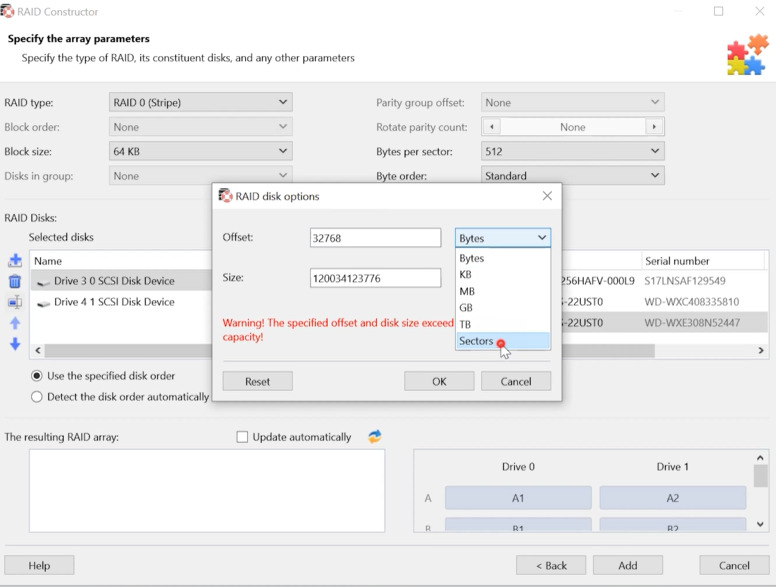Screen dimensions: 776x587
Task: Click the trash remove disk icon
Action: (x=15, y=281)
